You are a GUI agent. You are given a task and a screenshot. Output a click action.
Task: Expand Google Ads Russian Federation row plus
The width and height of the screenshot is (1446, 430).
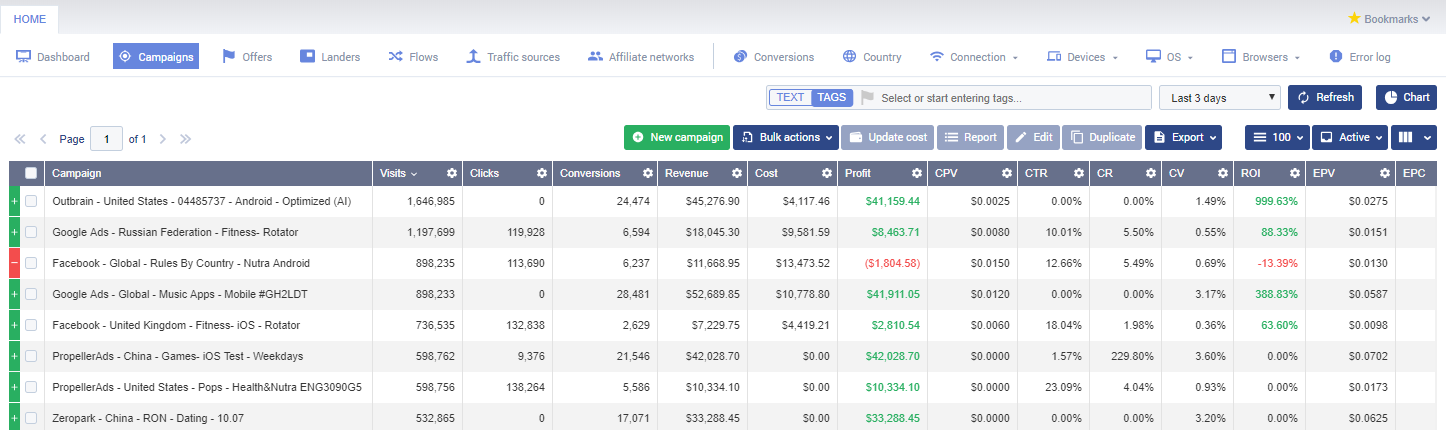pyautogui.click(x=14, y=232)
